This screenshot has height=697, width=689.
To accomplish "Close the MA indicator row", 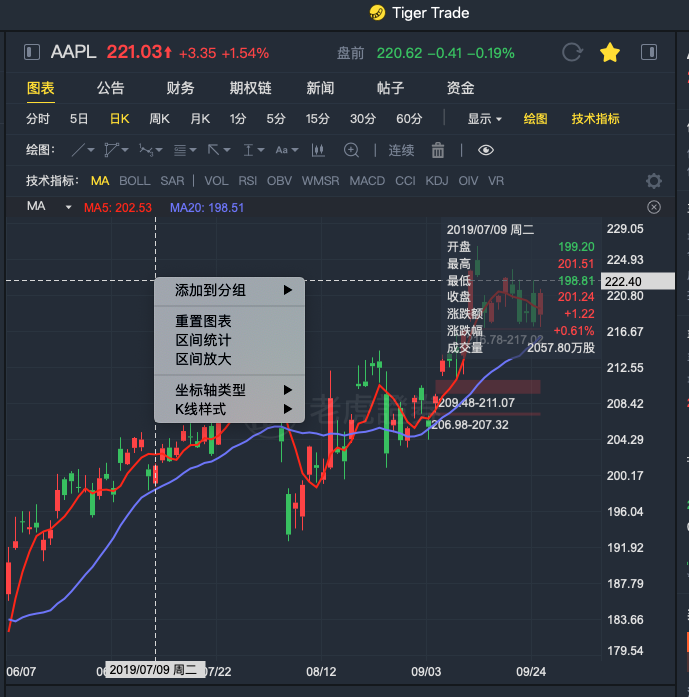I will (x=654, y=207).
